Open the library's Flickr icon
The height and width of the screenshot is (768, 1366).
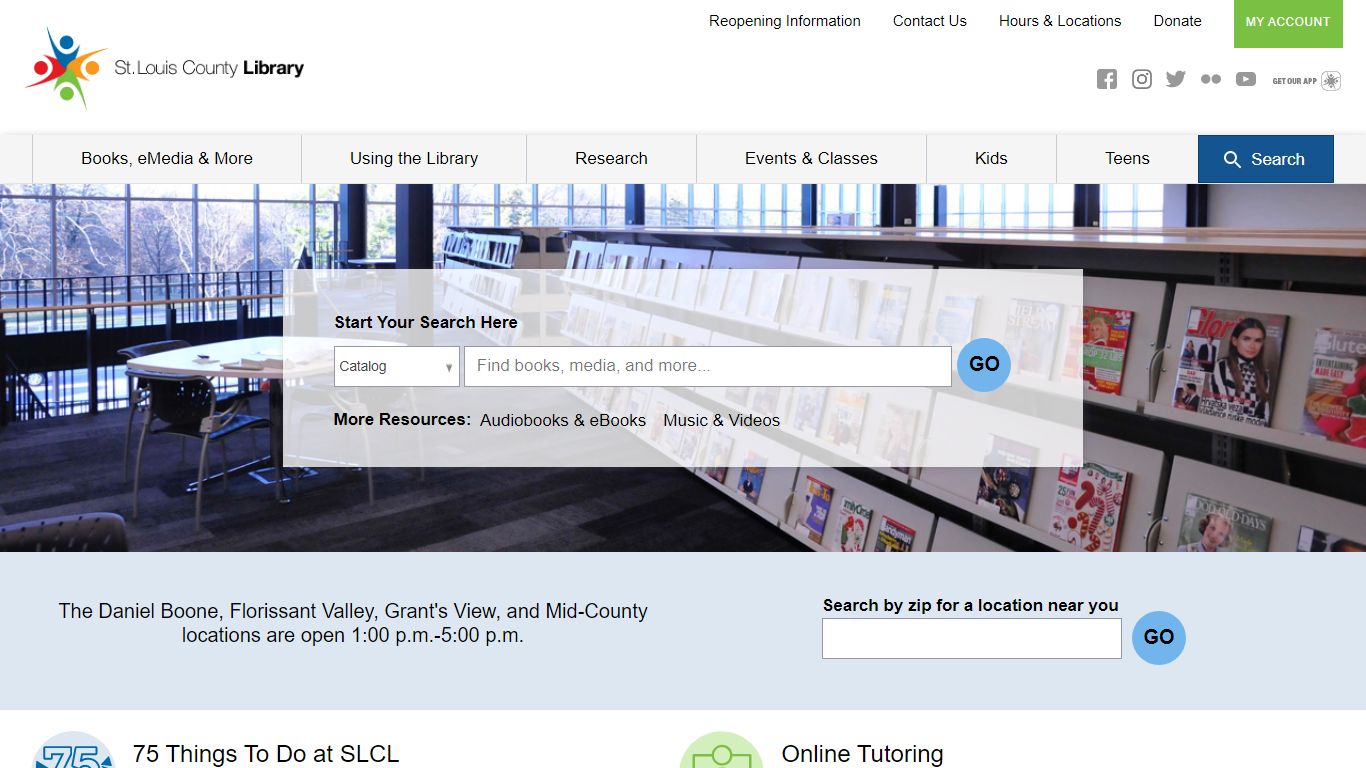[1211, 80]
